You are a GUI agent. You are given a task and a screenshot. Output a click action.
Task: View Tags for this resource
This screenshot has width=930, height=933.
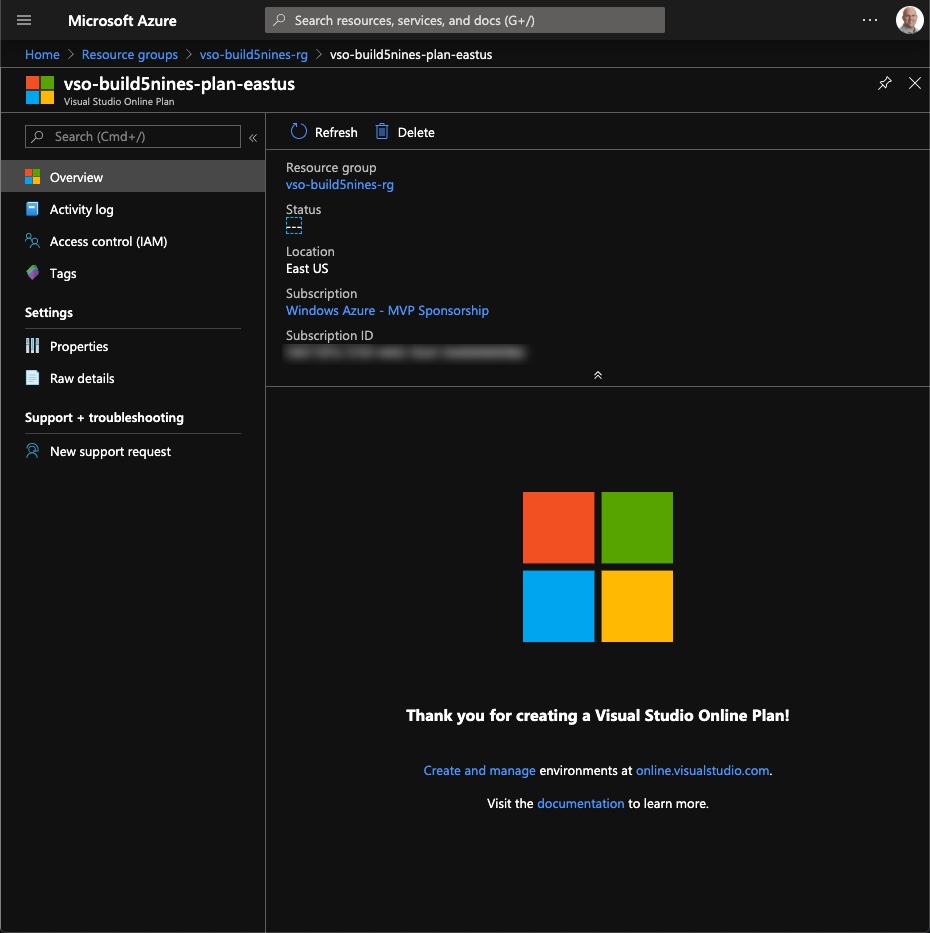tap(63, 273)
